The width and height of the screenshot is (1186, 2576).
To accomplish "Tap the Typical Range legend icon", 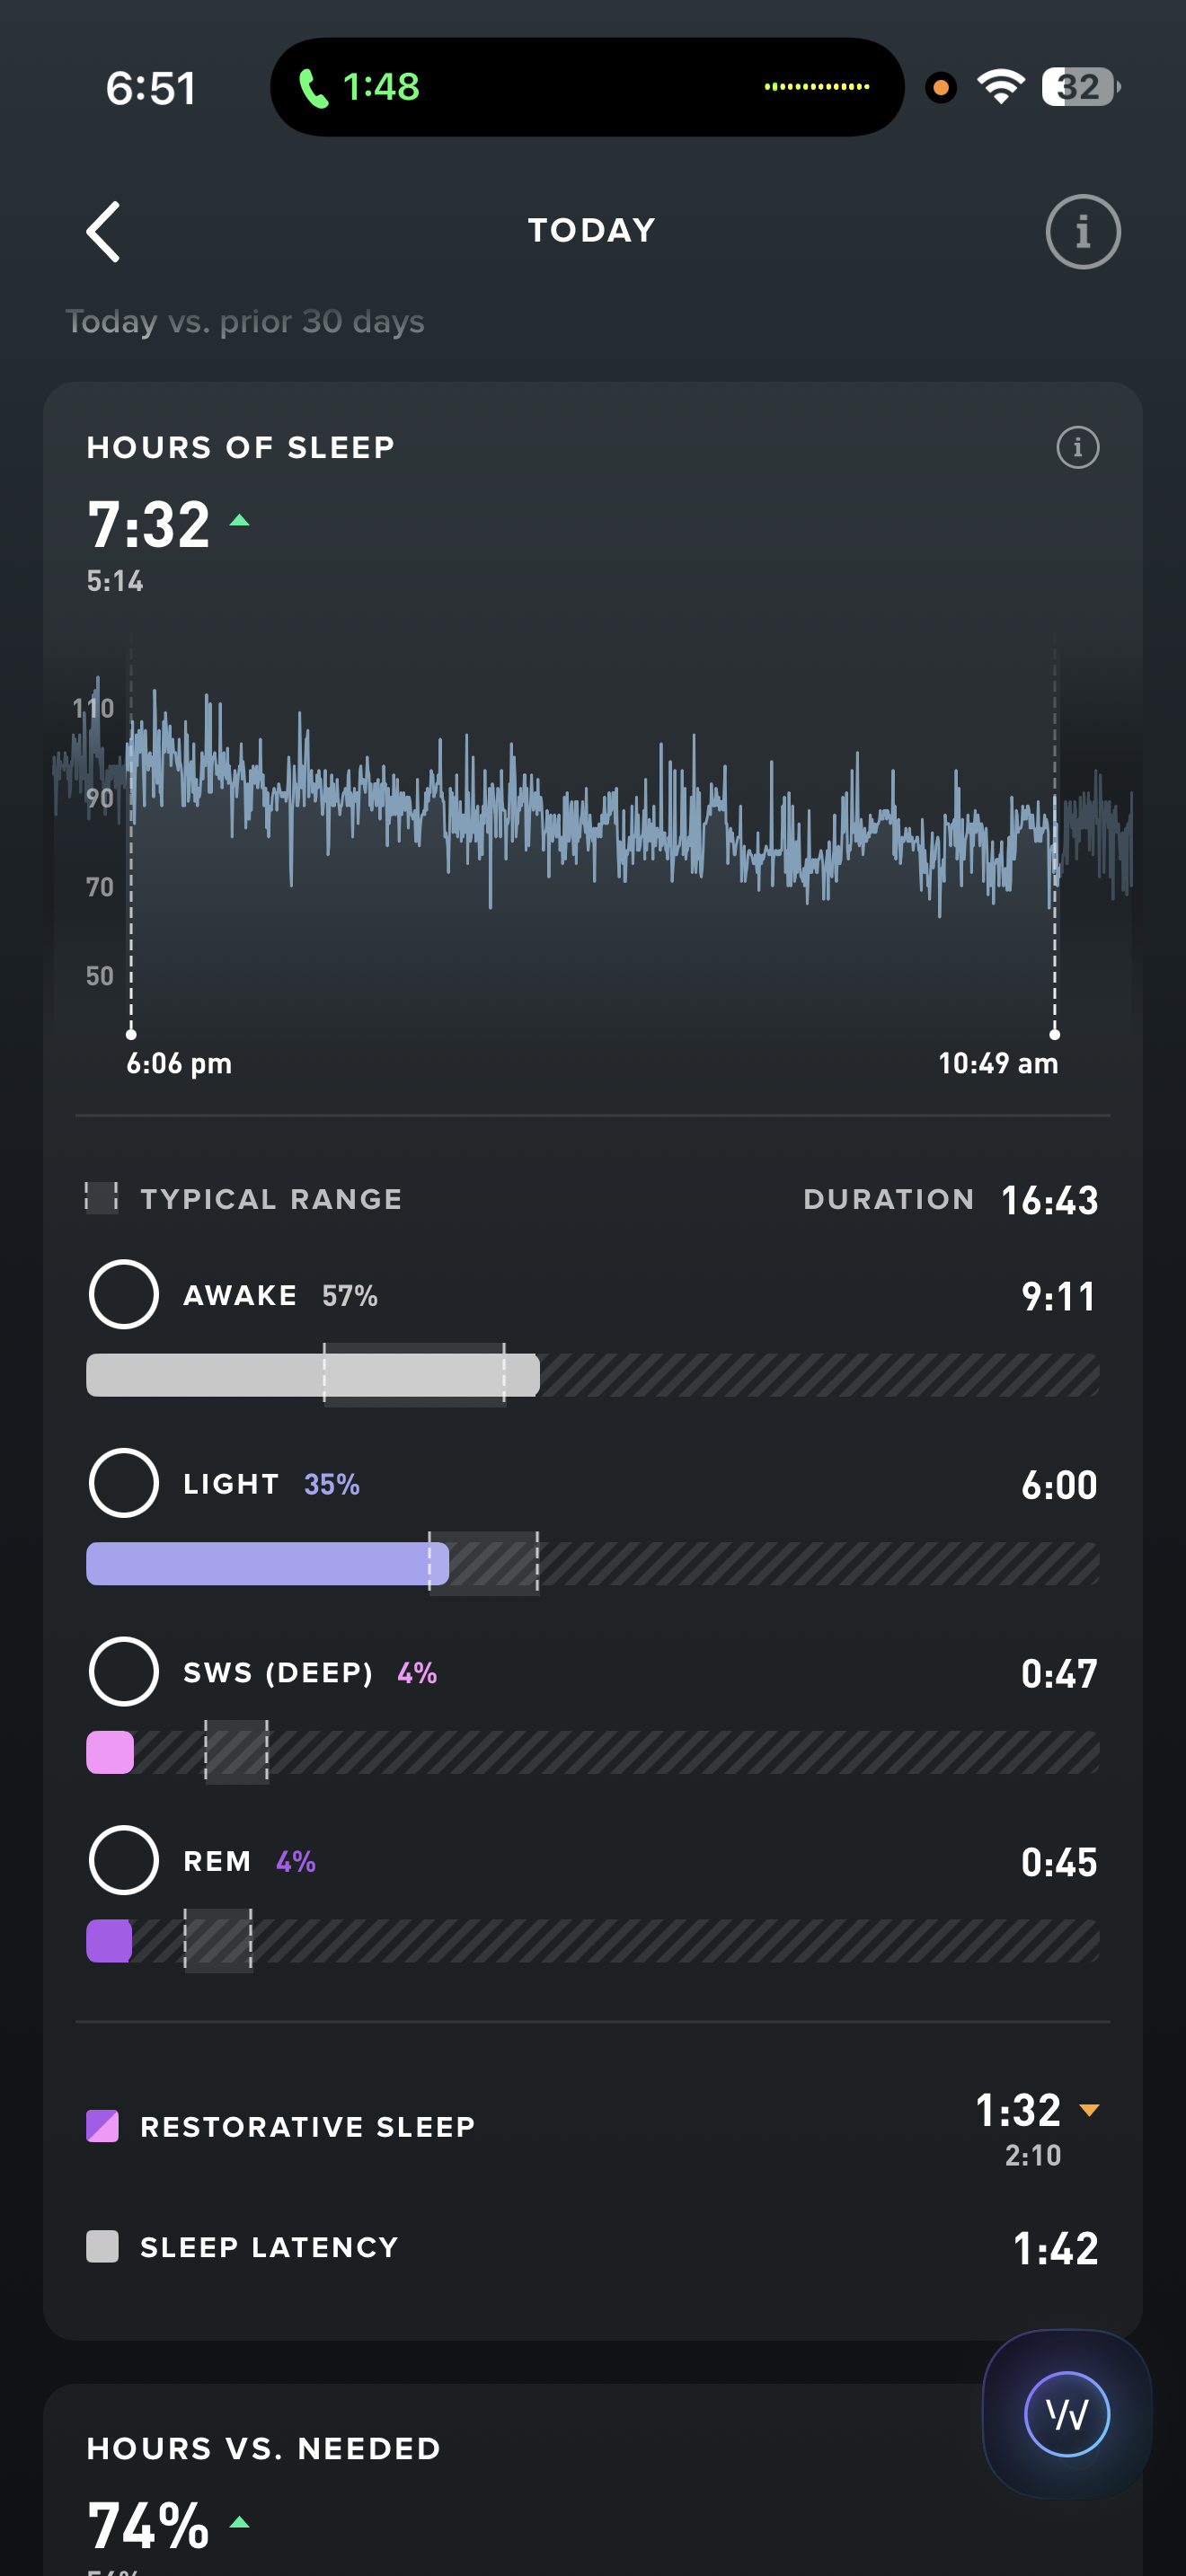I will click(101, 1197).
